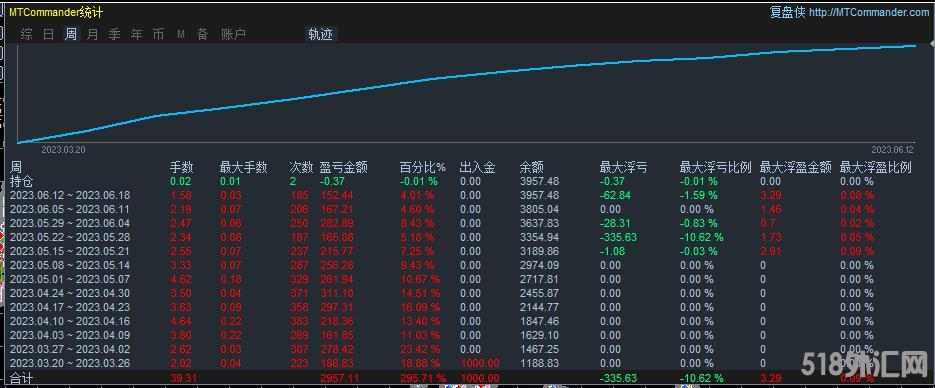Image resolution: width=935 pixels, height=388 pixels.
Task: Click the max floating loss -28.31
Action: pos(615,224)
